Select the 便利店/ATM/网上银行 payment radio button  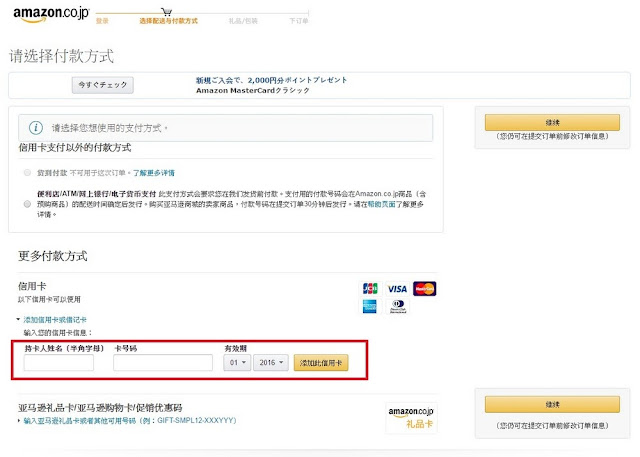[27, 204]
